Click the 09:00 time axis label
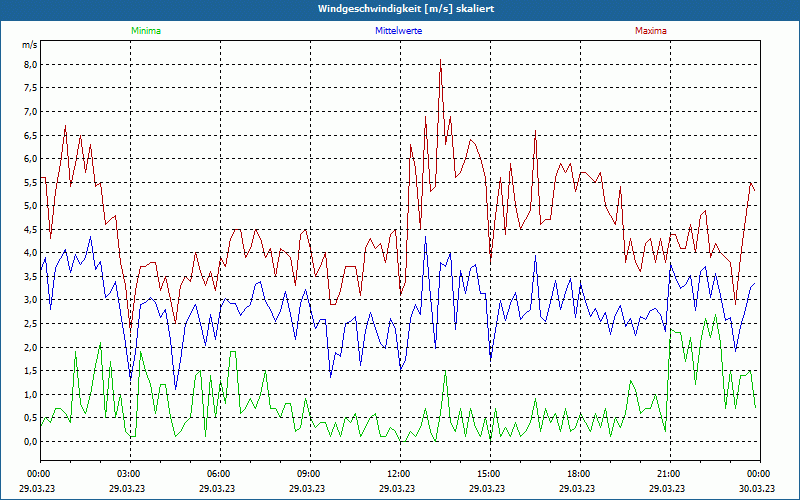800x500 pixels. pos(310,474)
